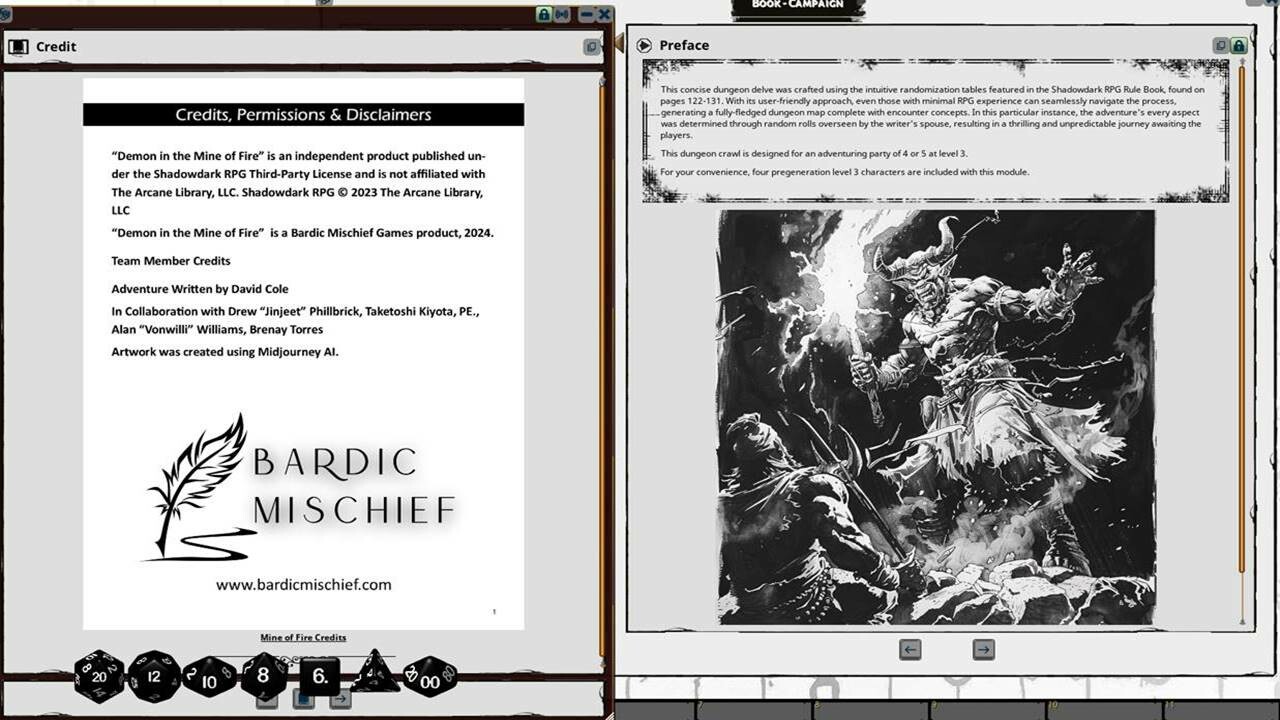Click the Credits, Permissions & Disclaimers heading

(303, 114)
